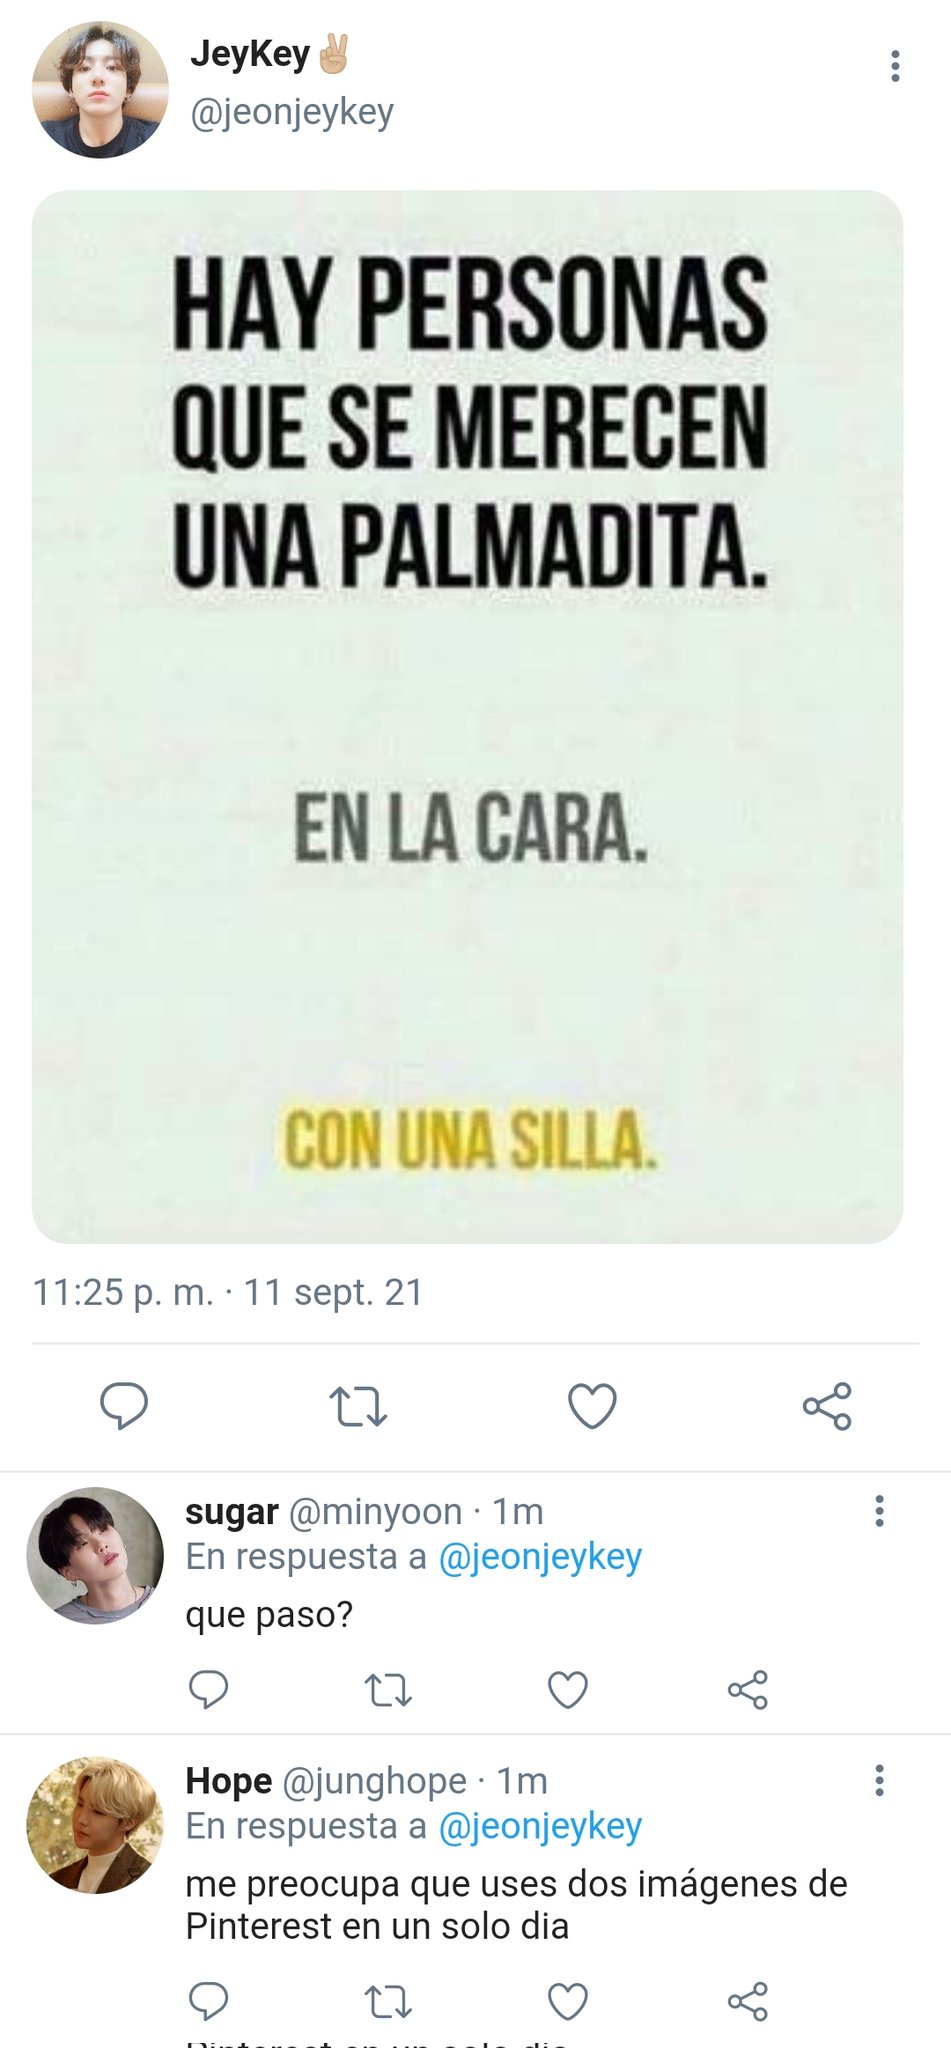This screenshot has width=951, height=2048.
Task: Open the menu on sugar's reply
Action: pos(879,1511)
